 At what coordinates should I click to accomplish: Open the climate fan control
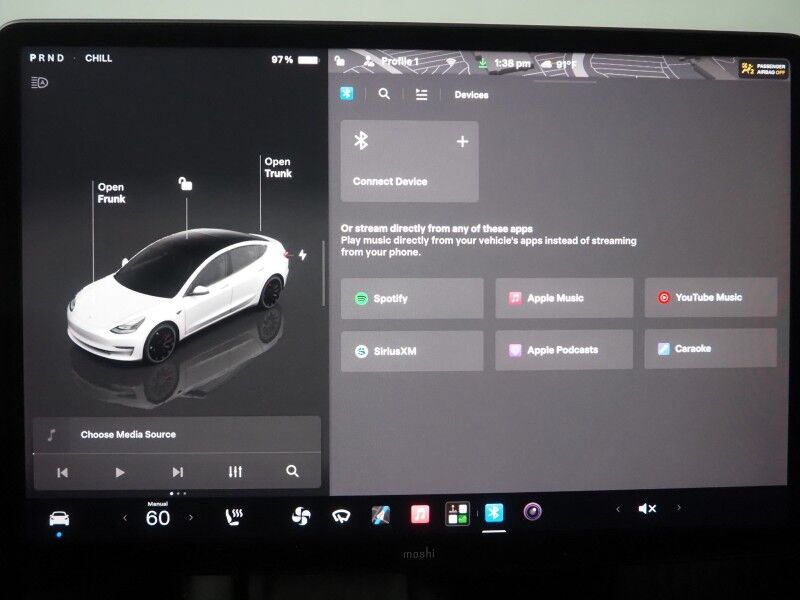301,516
